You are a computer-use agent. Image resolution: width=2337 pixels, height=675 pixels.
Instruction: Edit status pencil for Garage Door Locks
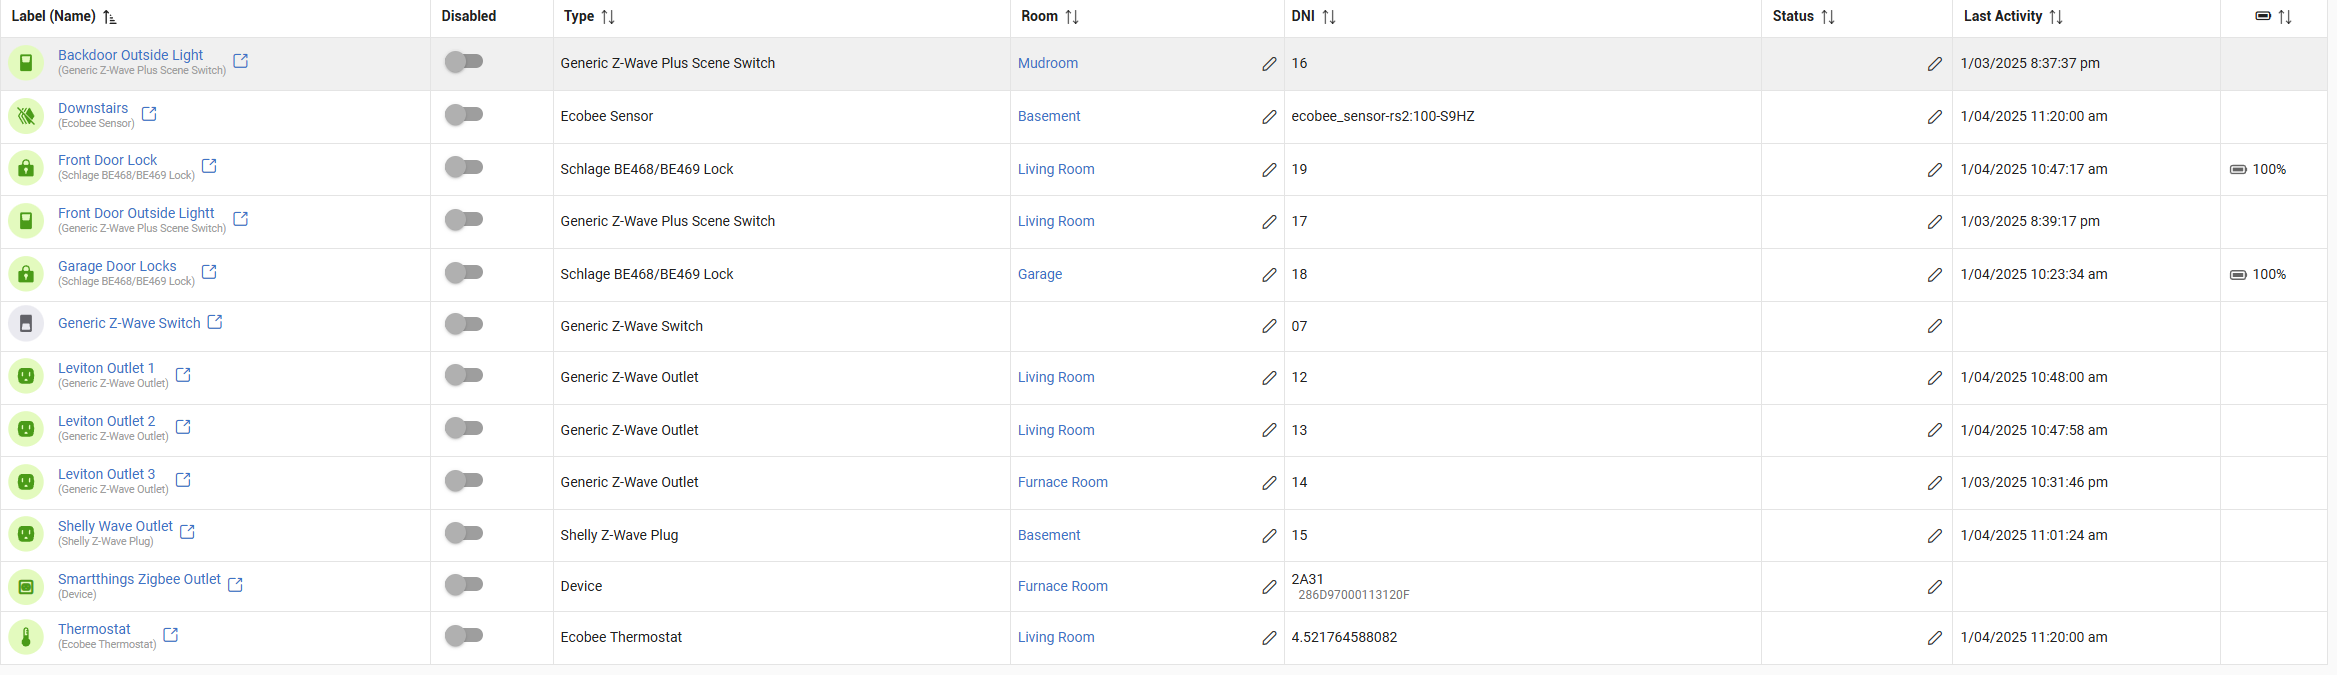pyautogui.click(x=1935, y=275)
